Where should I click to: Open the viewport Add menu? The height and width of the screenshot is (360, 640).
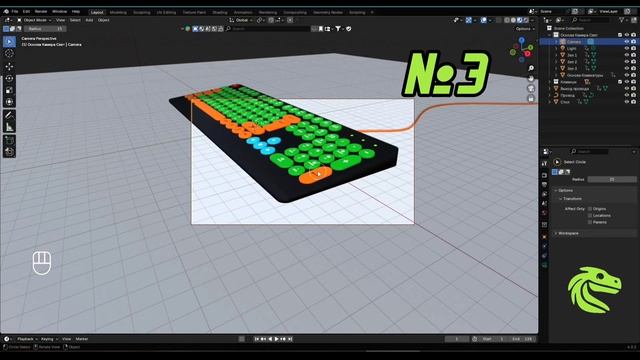coord(89,20)
